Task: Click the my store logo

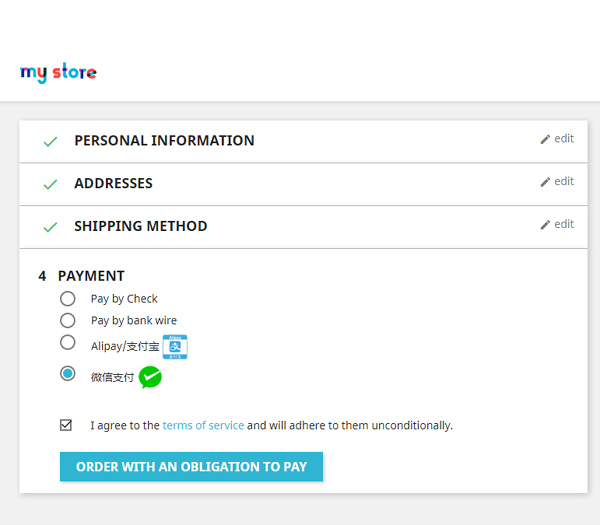Action: pyautogui.click(x=58, y=73)
